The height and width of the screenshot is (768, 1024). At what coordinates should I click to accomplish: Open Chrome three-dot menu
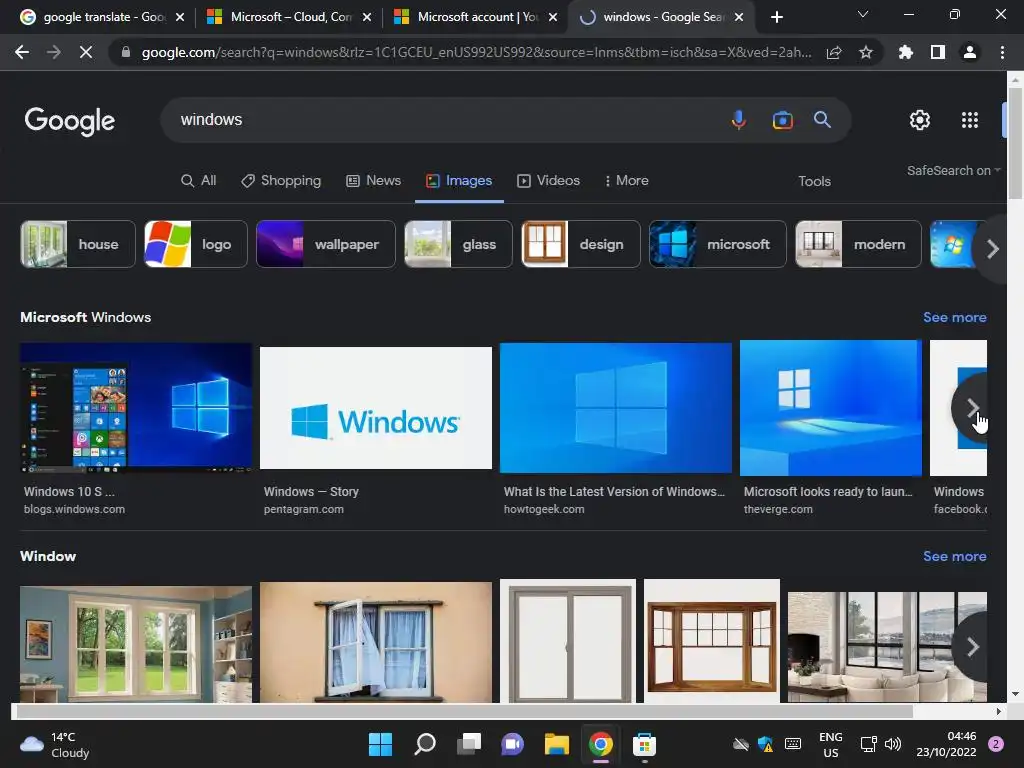pos(1002,52)
